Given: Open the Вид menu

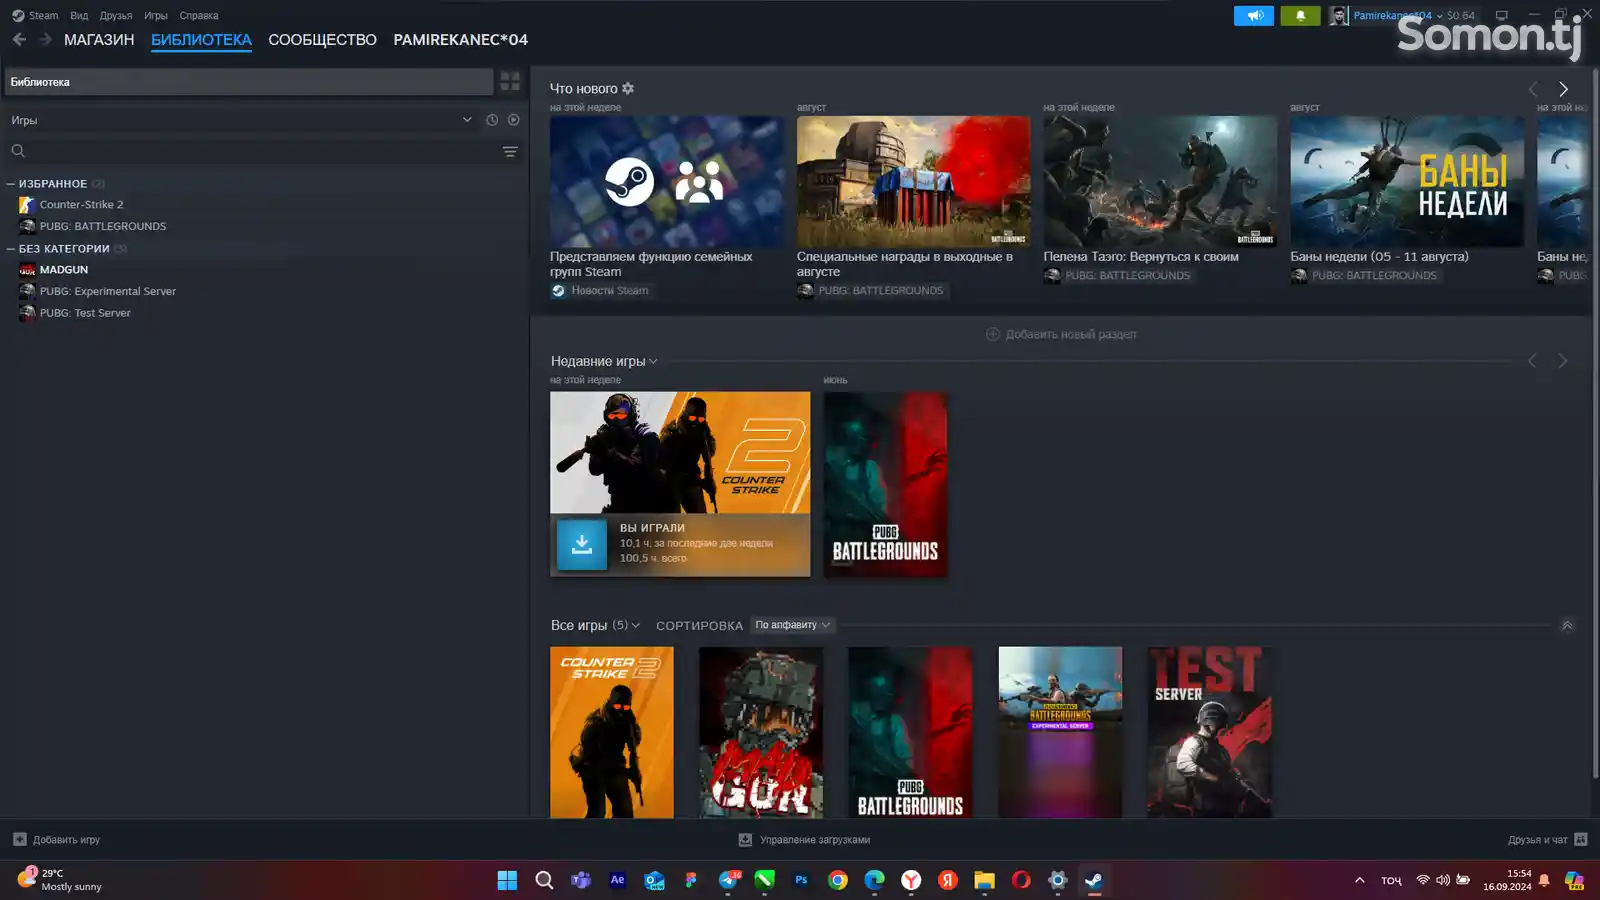Looking at the screenshot, I should click(x=79, y=15).
